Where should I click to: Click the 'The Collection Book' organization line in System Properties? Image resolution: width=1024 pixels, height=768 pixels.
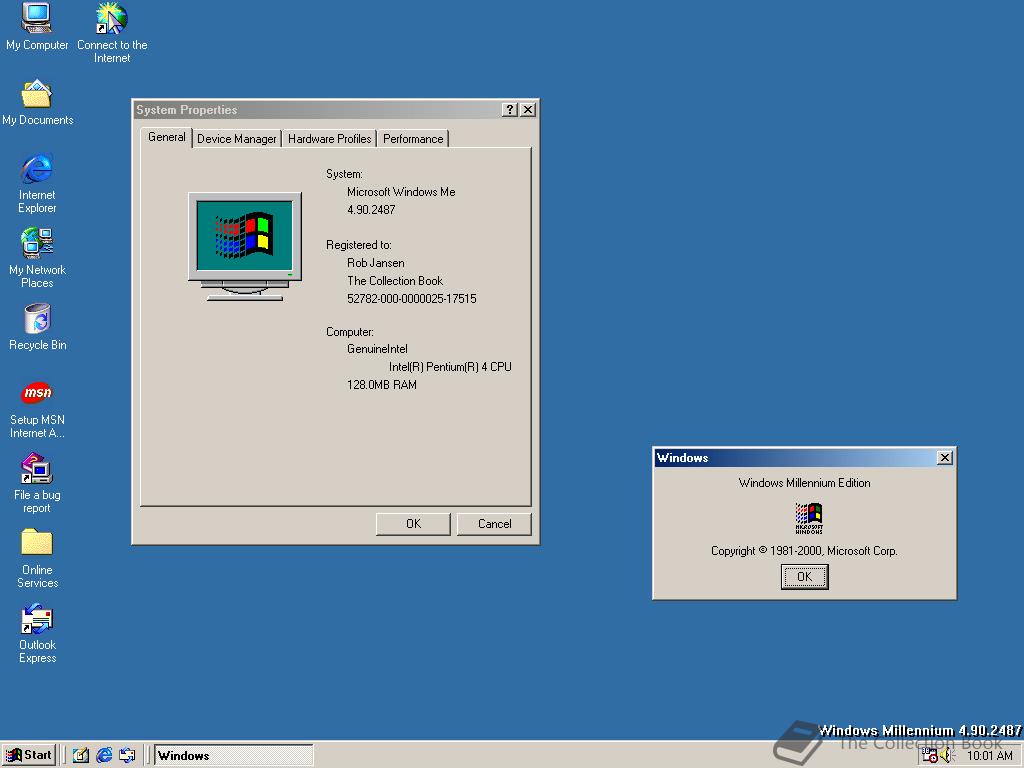pyautogui.click(x=395, y=281)
